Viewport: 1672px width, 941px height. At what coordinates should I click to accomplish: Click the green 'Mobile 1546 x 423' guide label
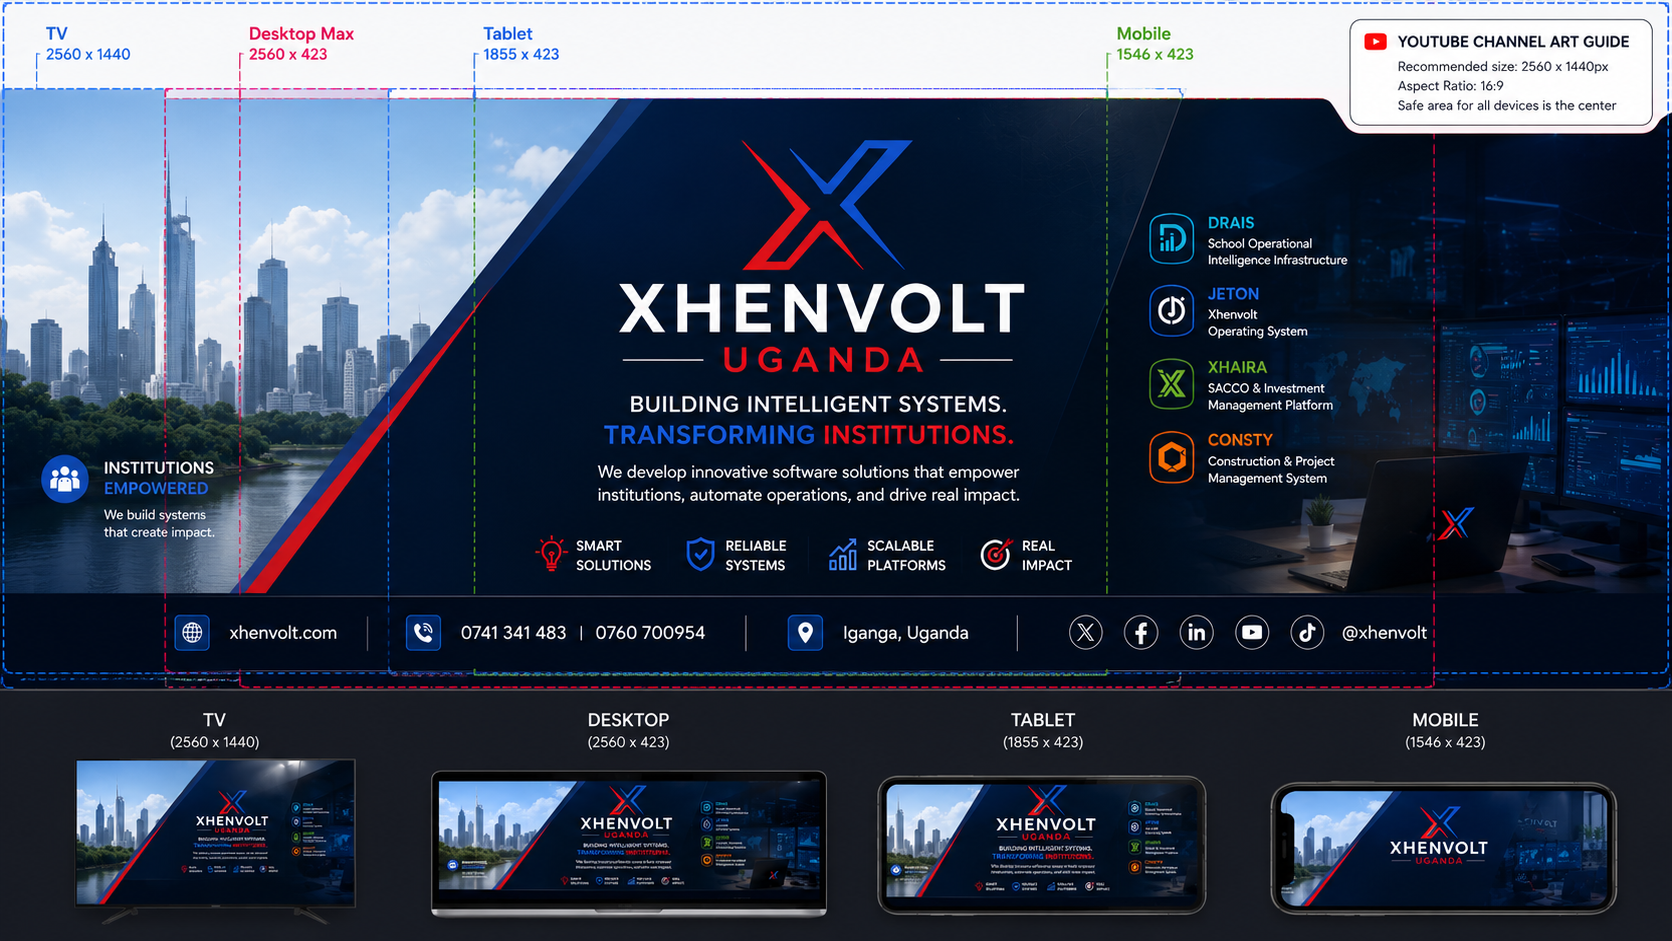(1155, 44)
